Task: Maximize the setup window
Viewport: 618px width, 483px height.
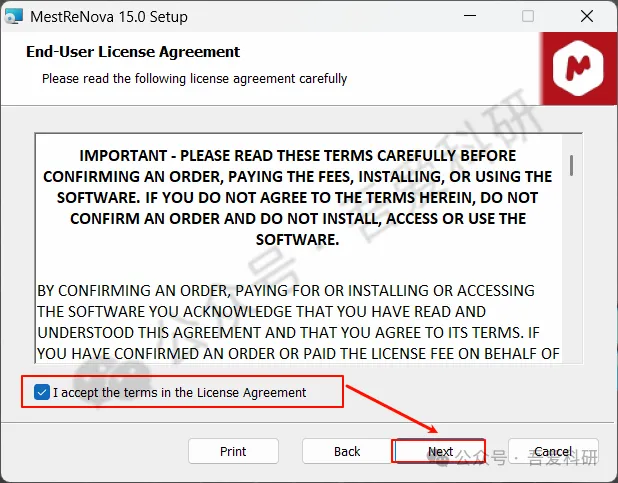Action: point(528,16)
